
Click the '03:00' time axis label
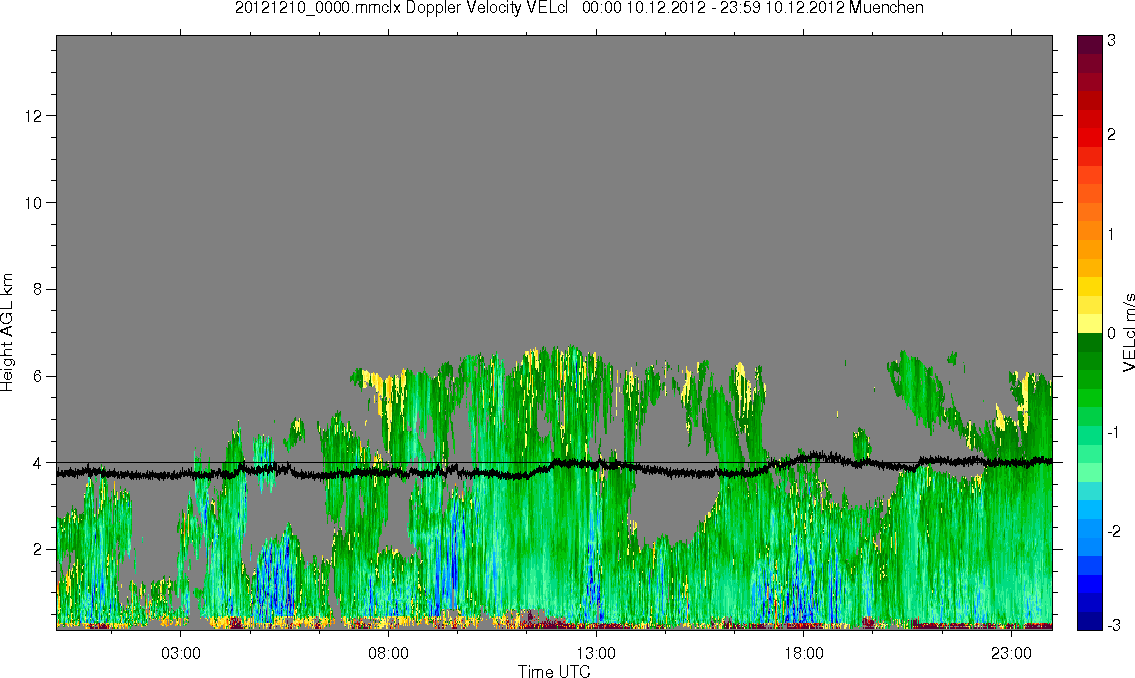point(180,653)
